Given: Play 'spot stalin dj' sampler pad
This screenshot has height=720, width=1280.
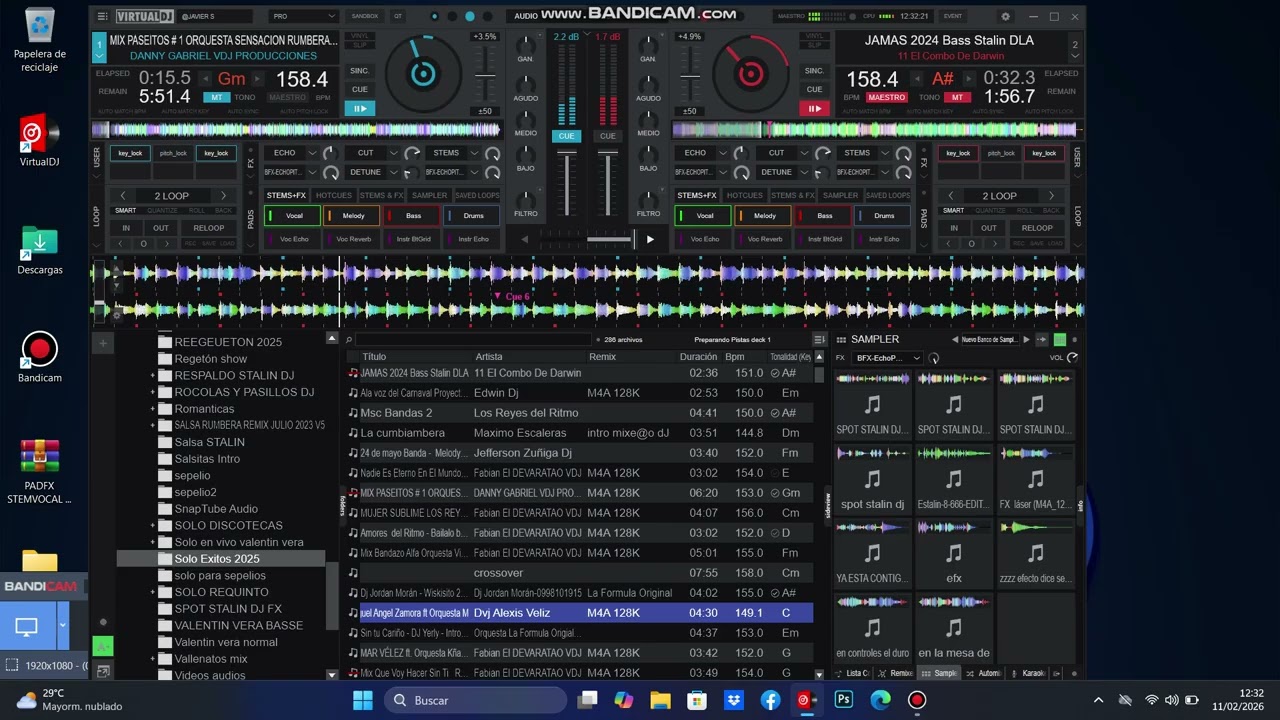Looking at the screenshot, I should 872,480.
